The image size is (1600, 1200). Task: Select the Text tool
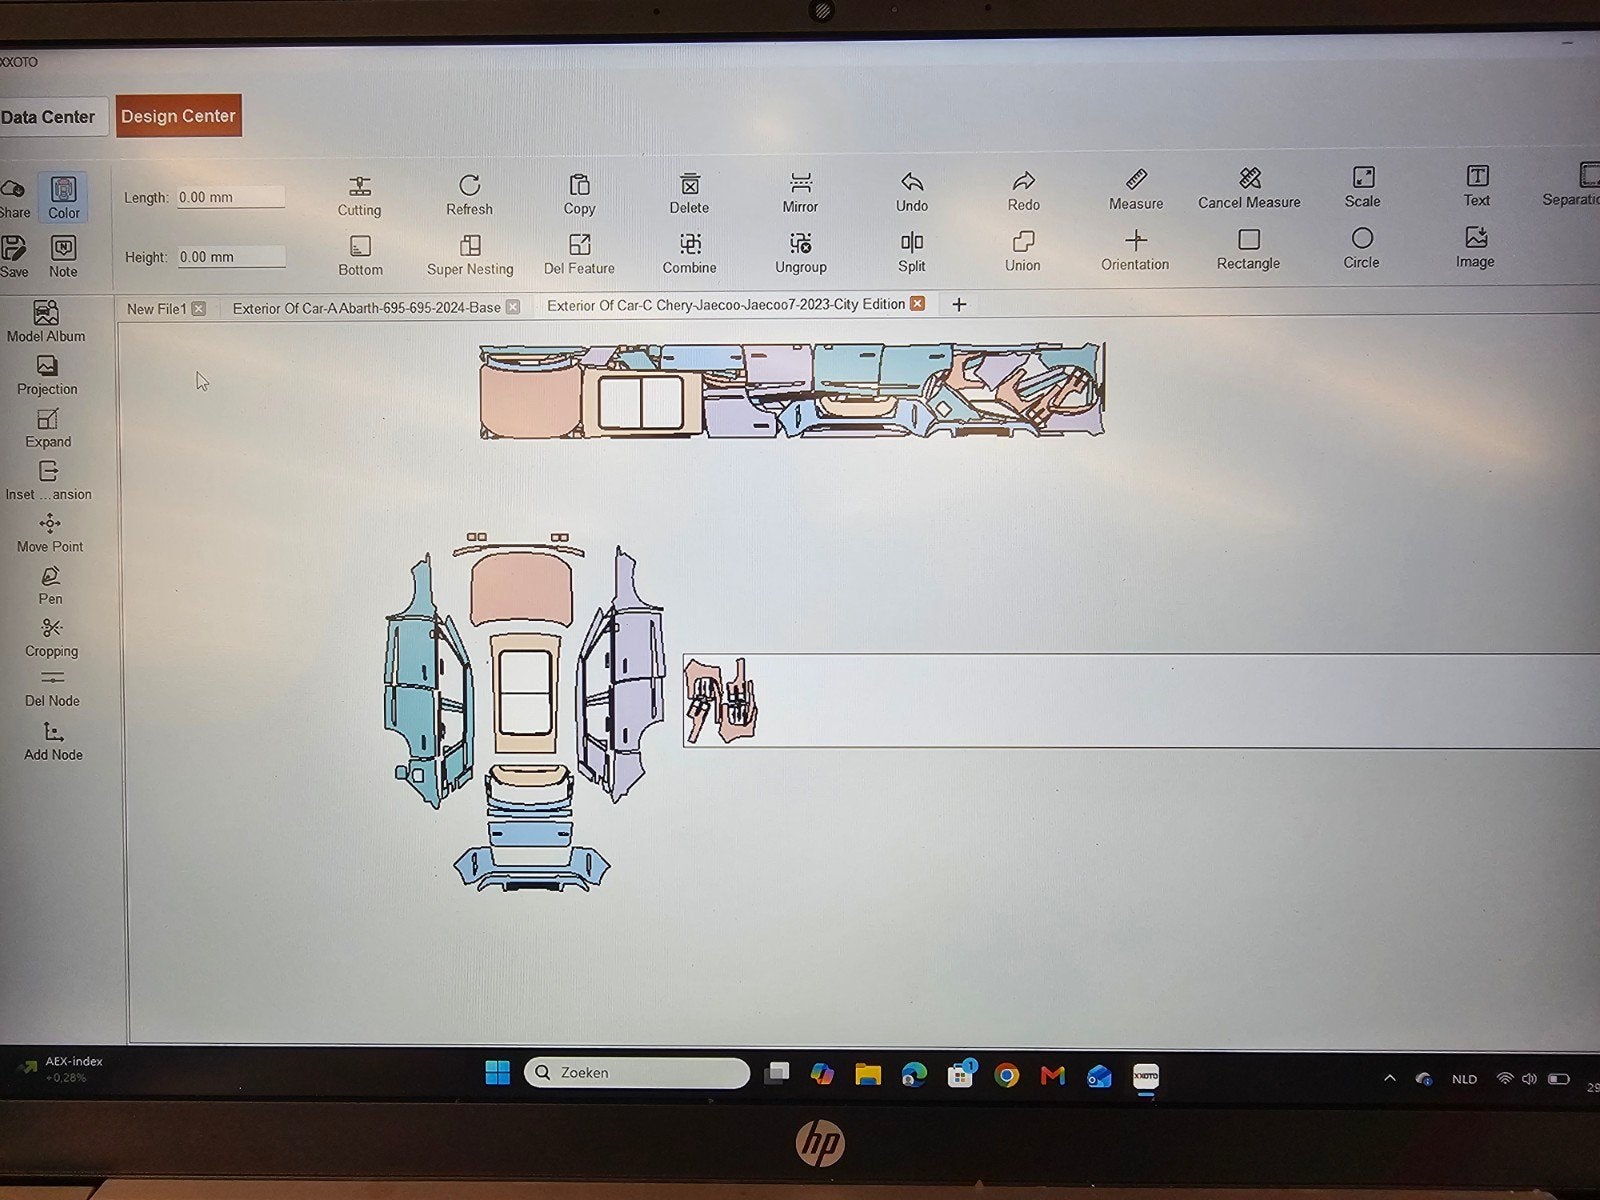pos(1476,187)
